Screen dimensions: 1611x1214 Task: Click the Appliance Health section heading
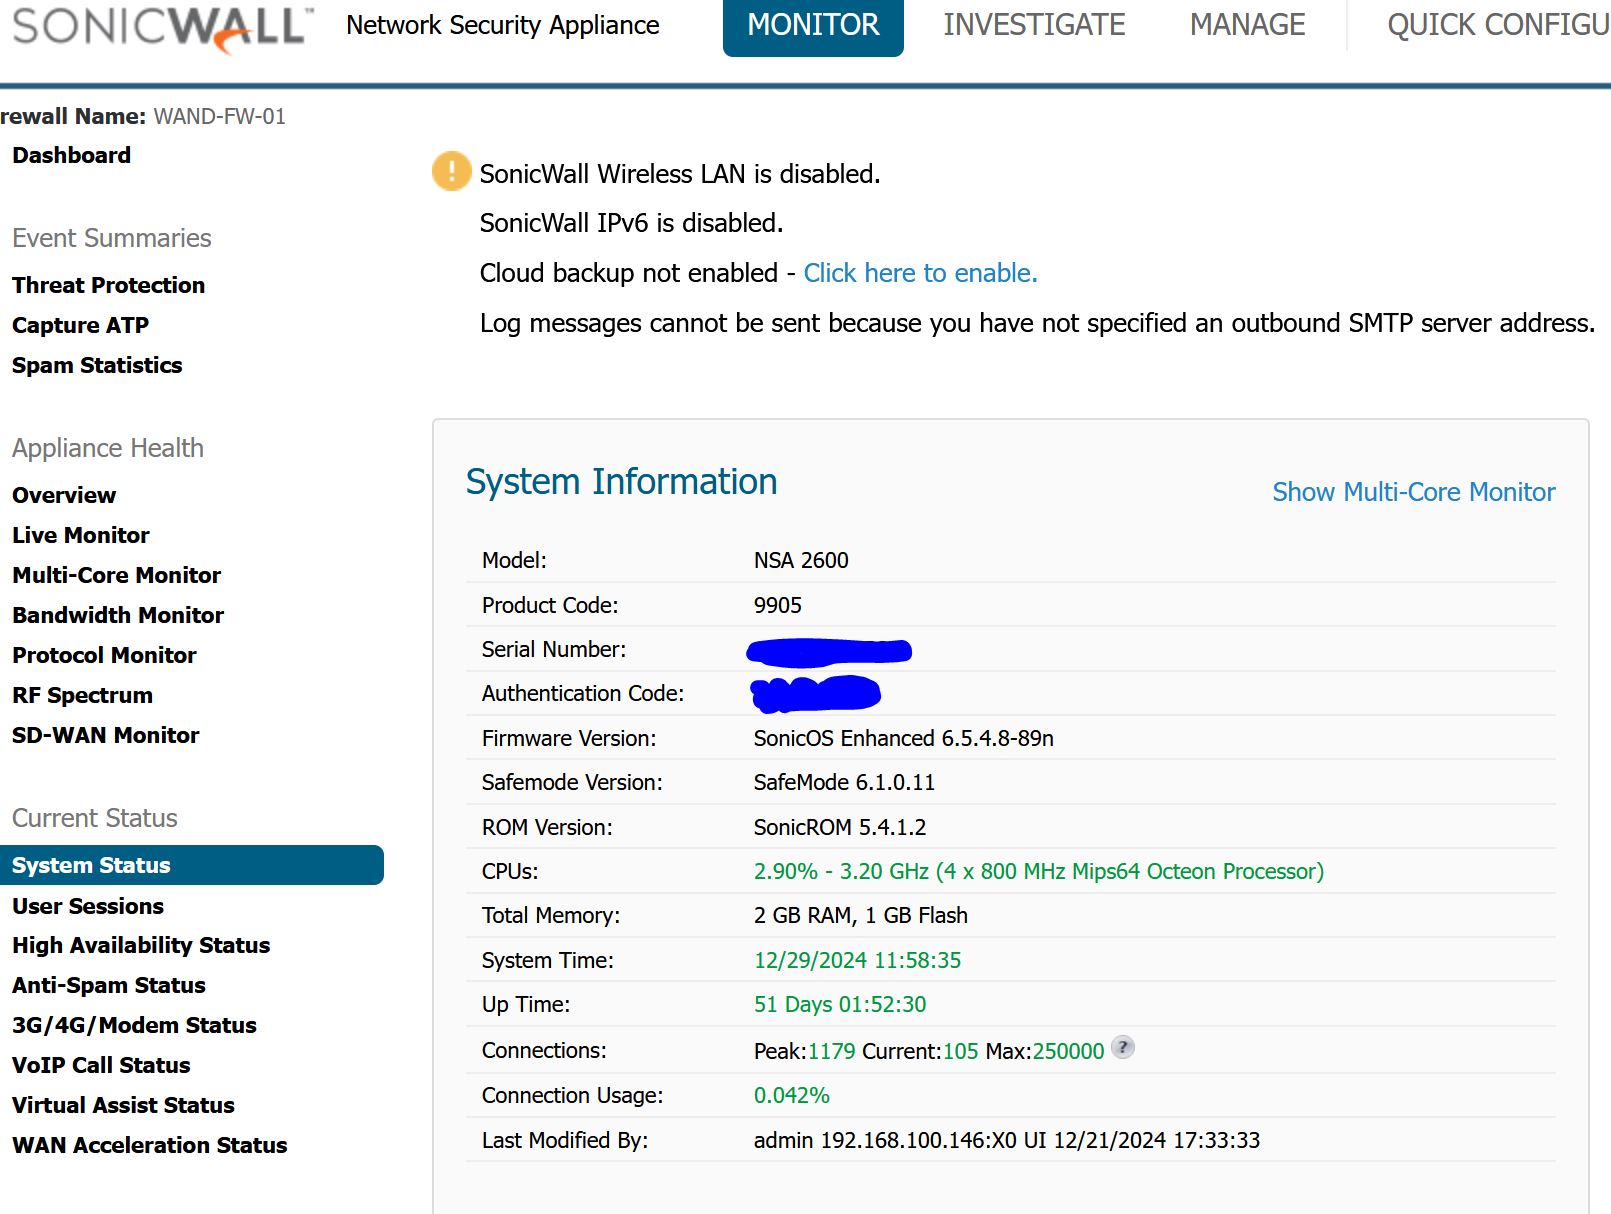[108, 448]
